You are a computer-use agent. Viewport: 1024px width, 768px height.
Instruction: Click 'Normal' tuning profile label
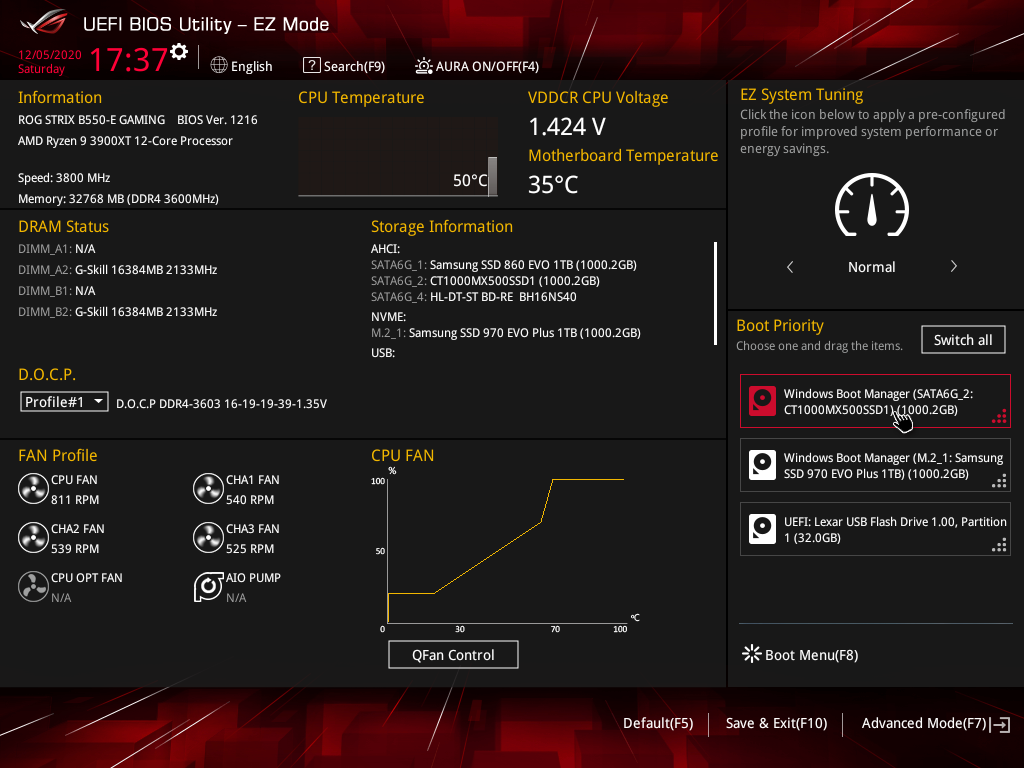point(872,266)
